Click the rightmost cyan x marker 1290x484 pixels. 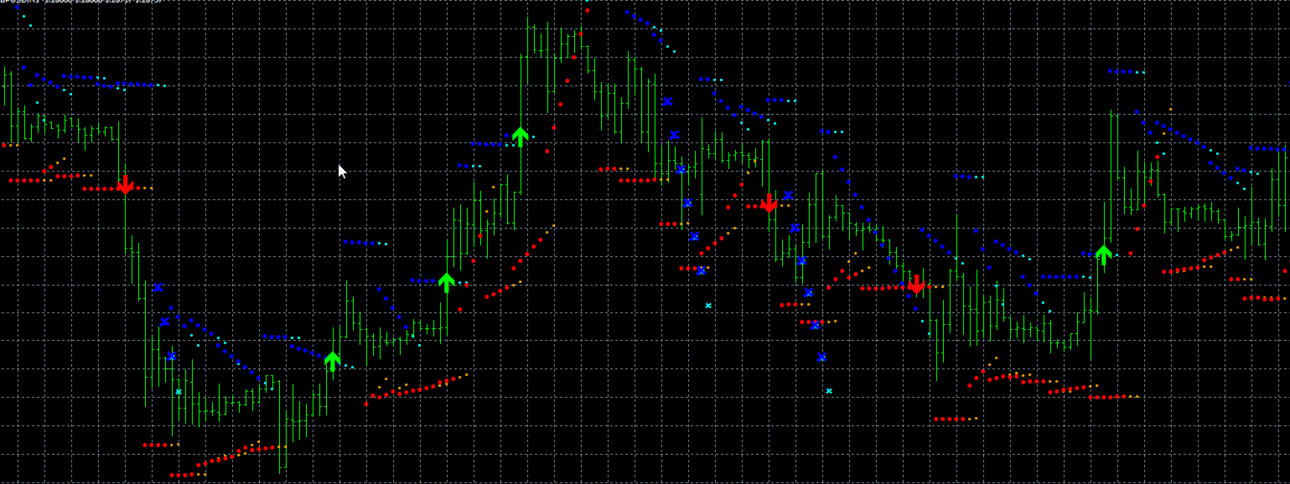(829, 391)
